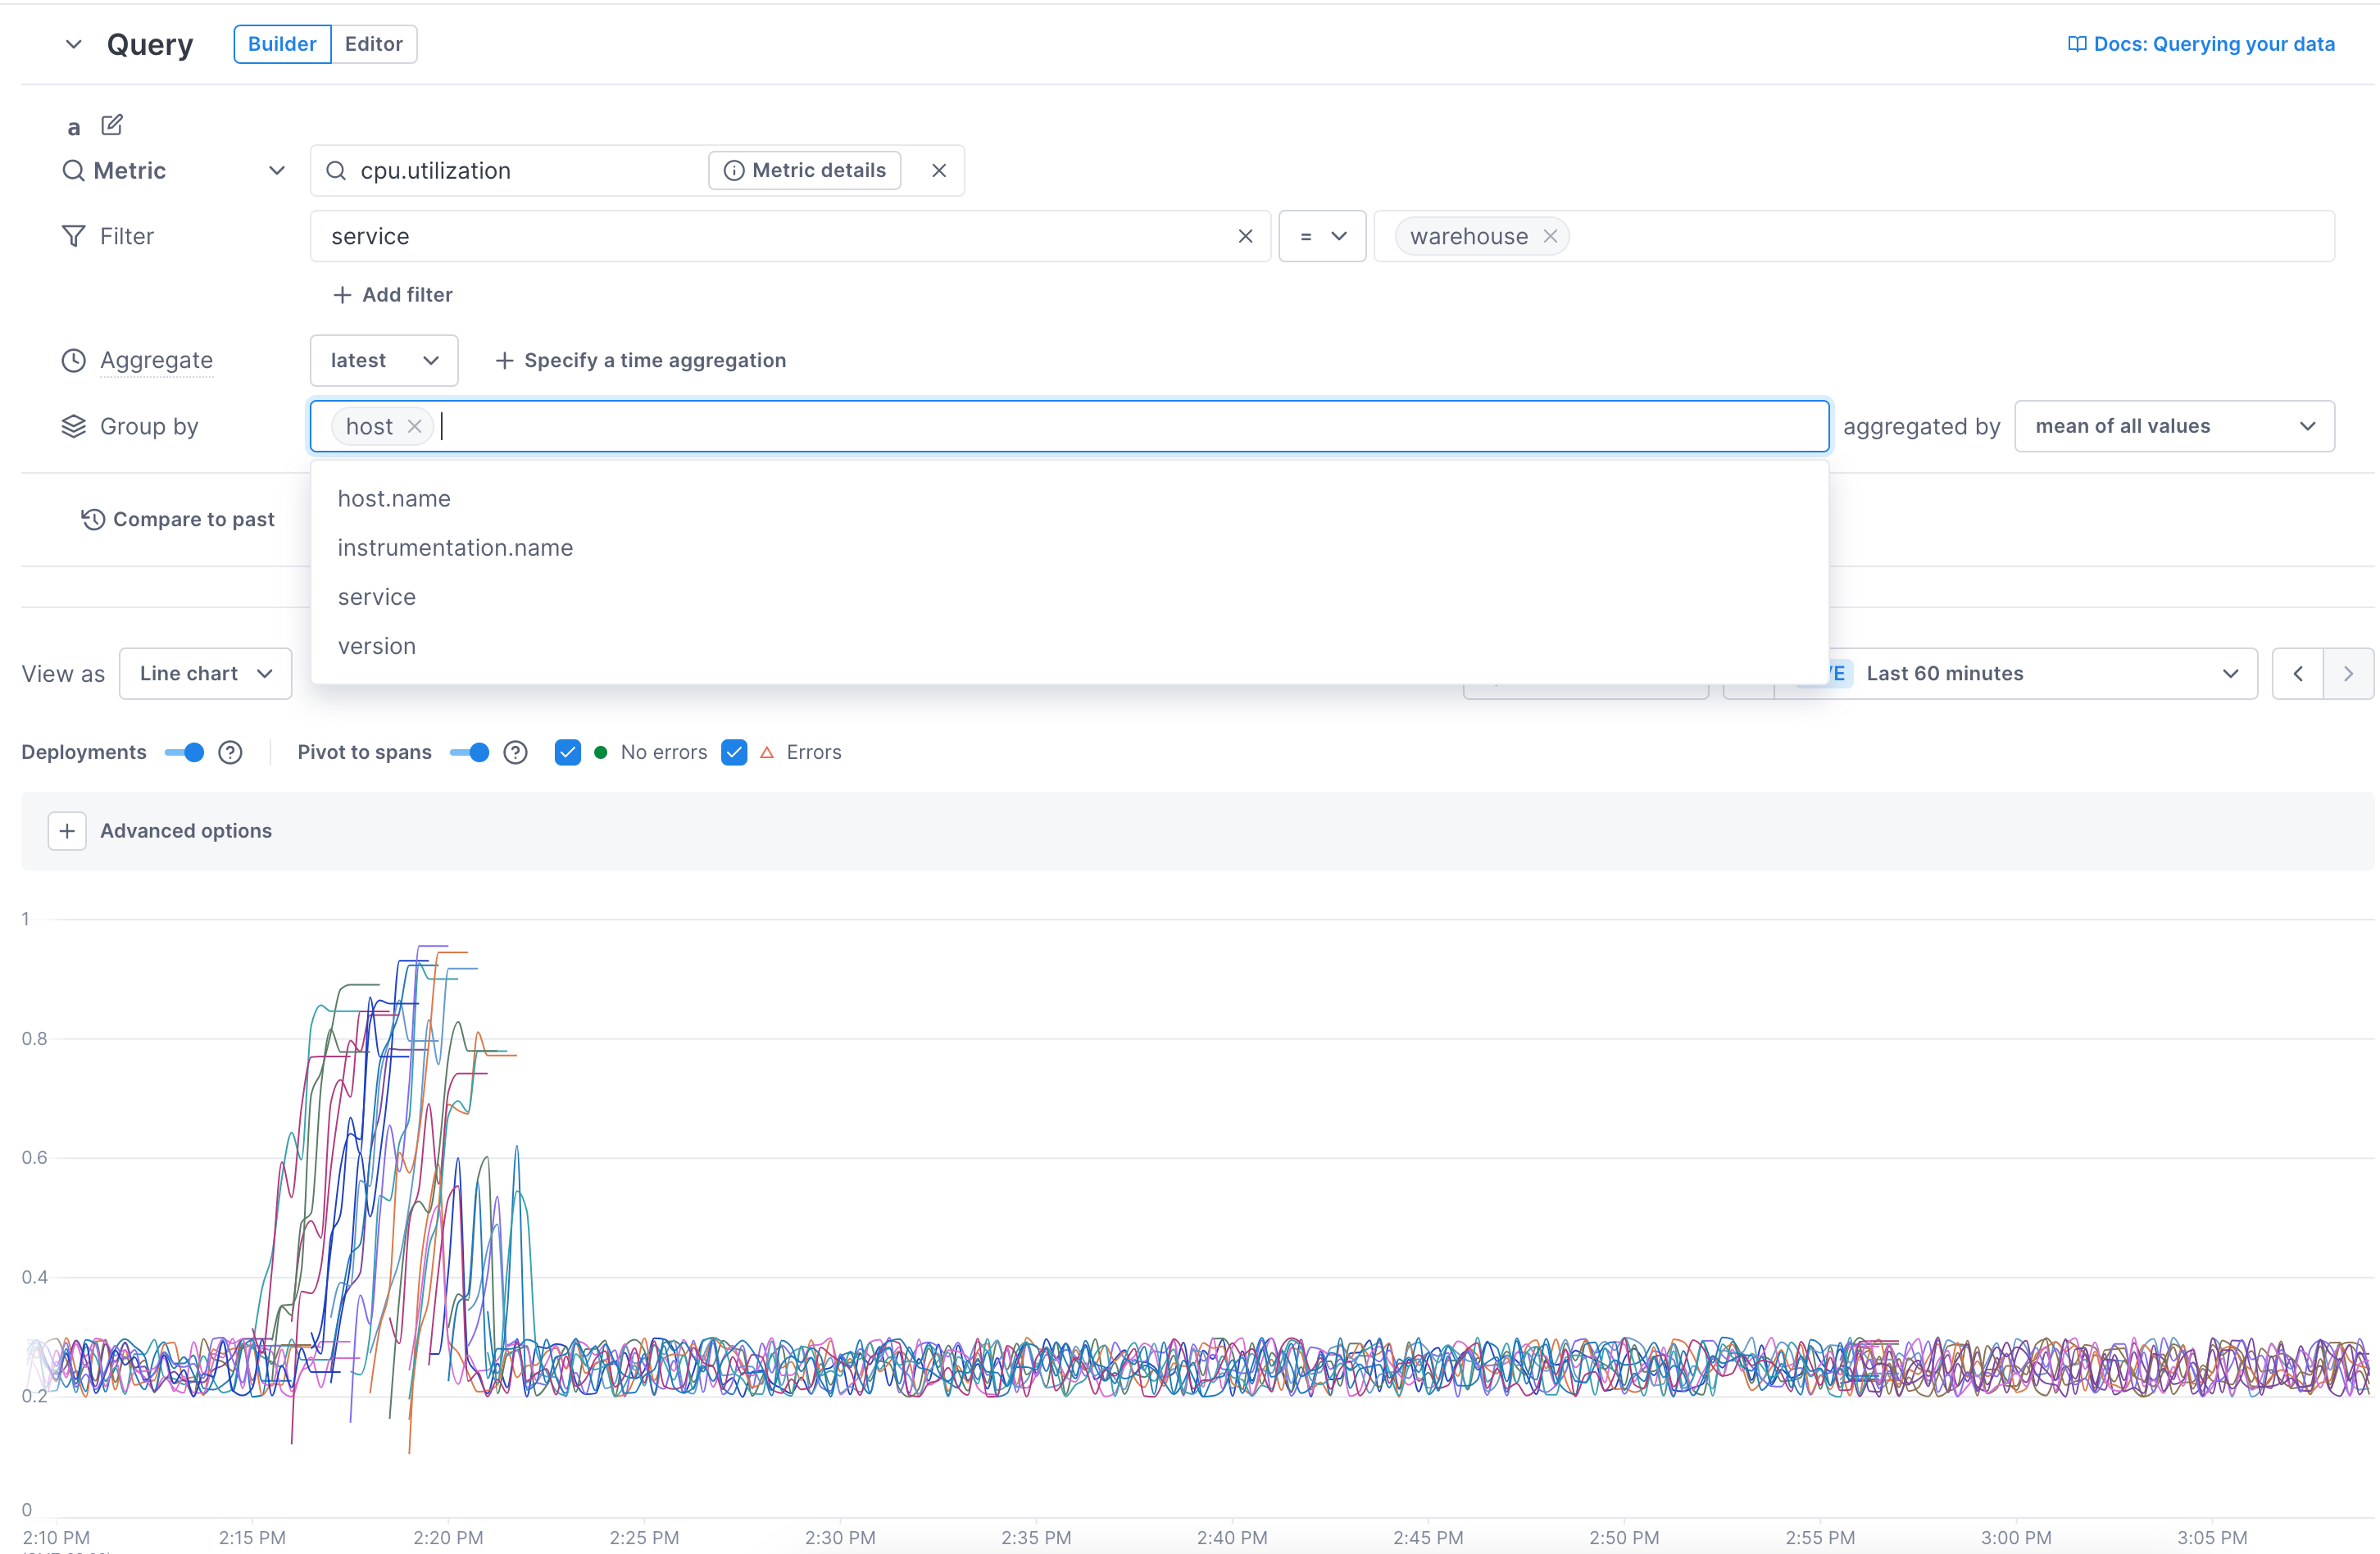Click the Filter funnel icon
Viewport: 2380px width, 1554px height.
[x=73, y=236]
